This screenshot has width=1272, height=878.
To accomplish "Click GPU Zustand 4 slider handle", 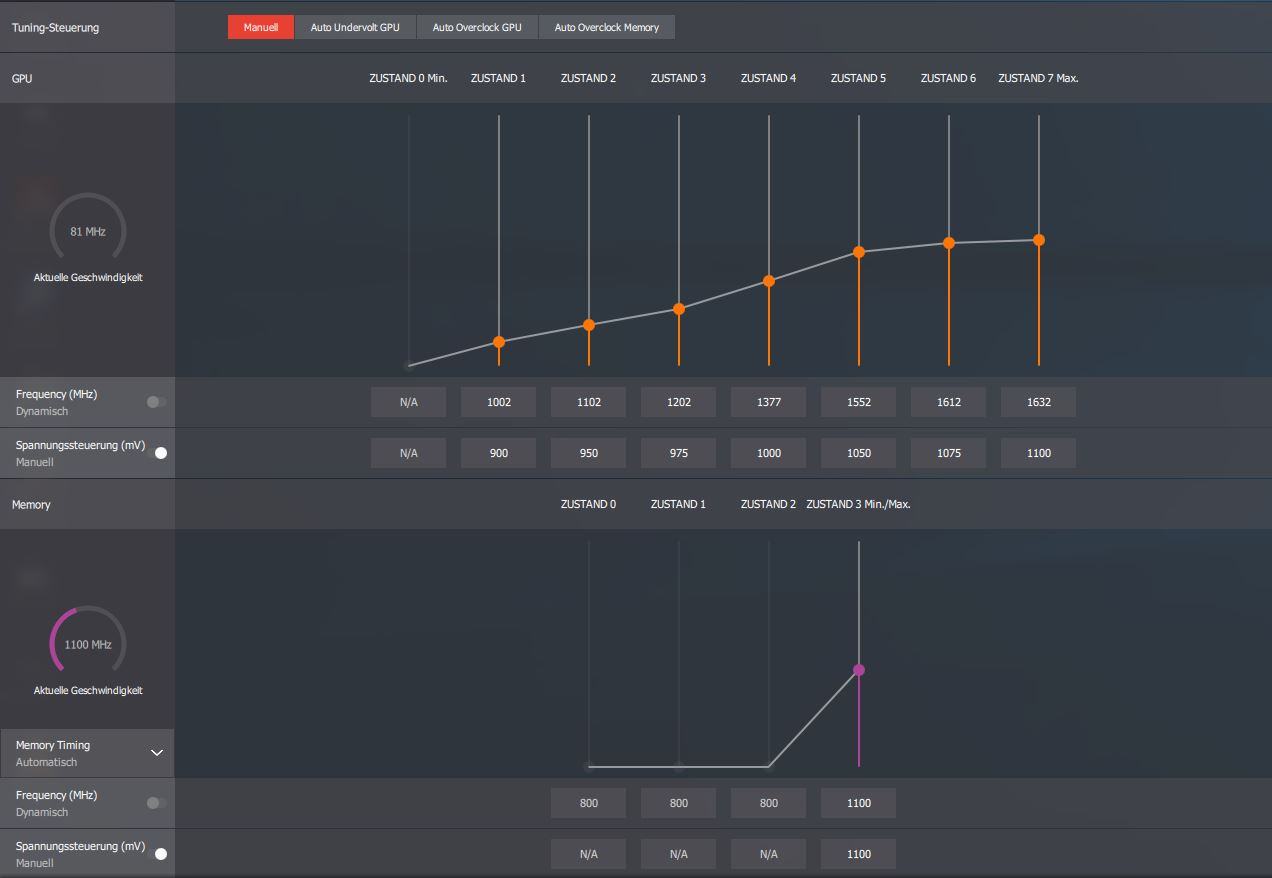I will coord(769,281).
